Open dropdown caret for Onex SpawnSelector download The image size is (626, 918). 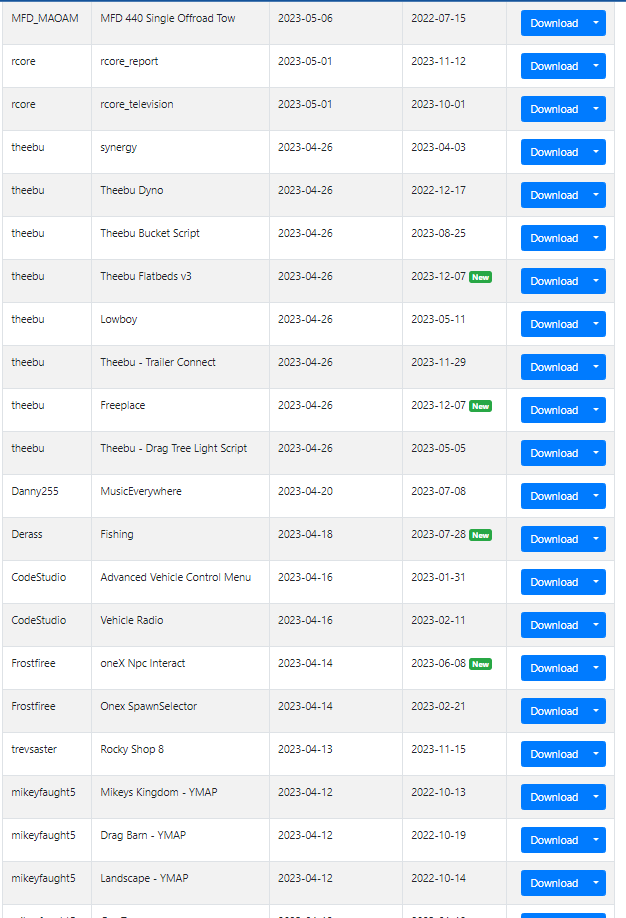tap(596, 711)
